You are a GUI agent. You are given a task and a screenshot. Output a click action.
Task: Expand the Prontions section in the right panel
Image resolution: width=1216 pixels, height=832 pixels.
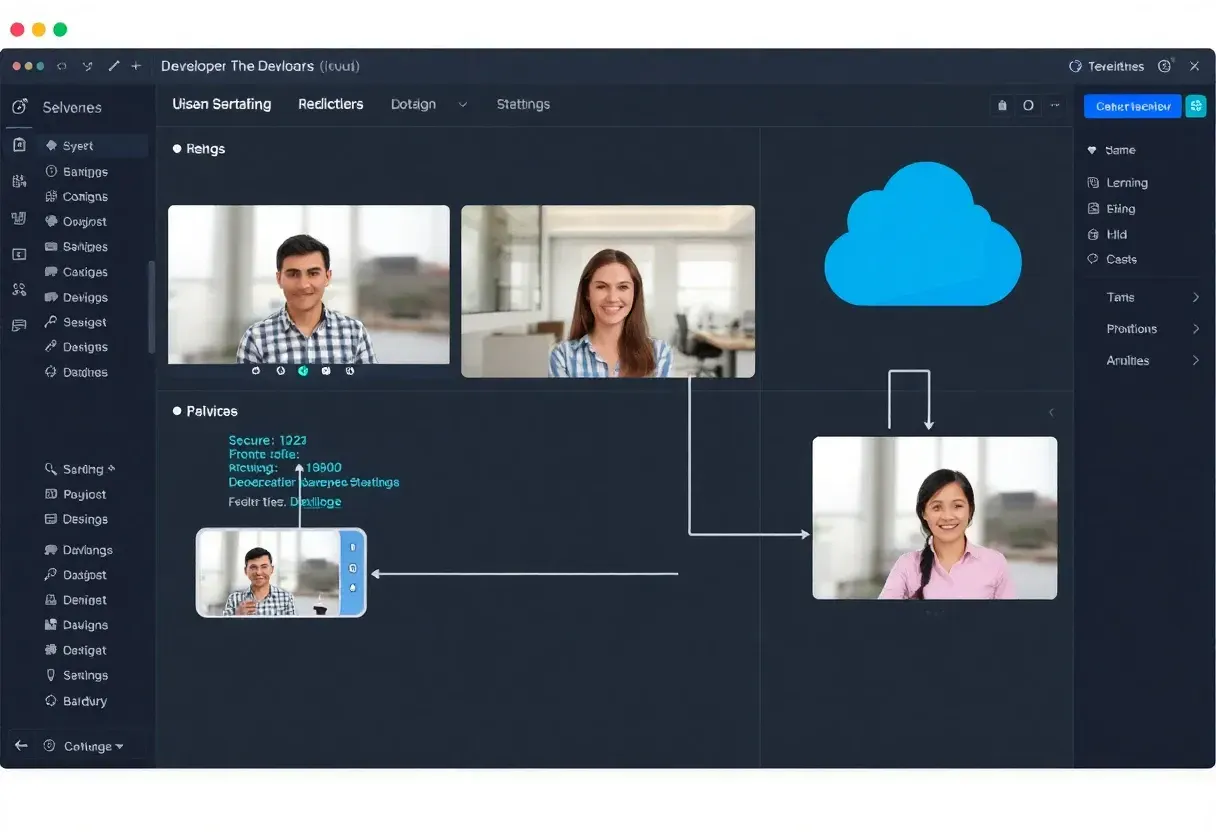click(1131, 328)
